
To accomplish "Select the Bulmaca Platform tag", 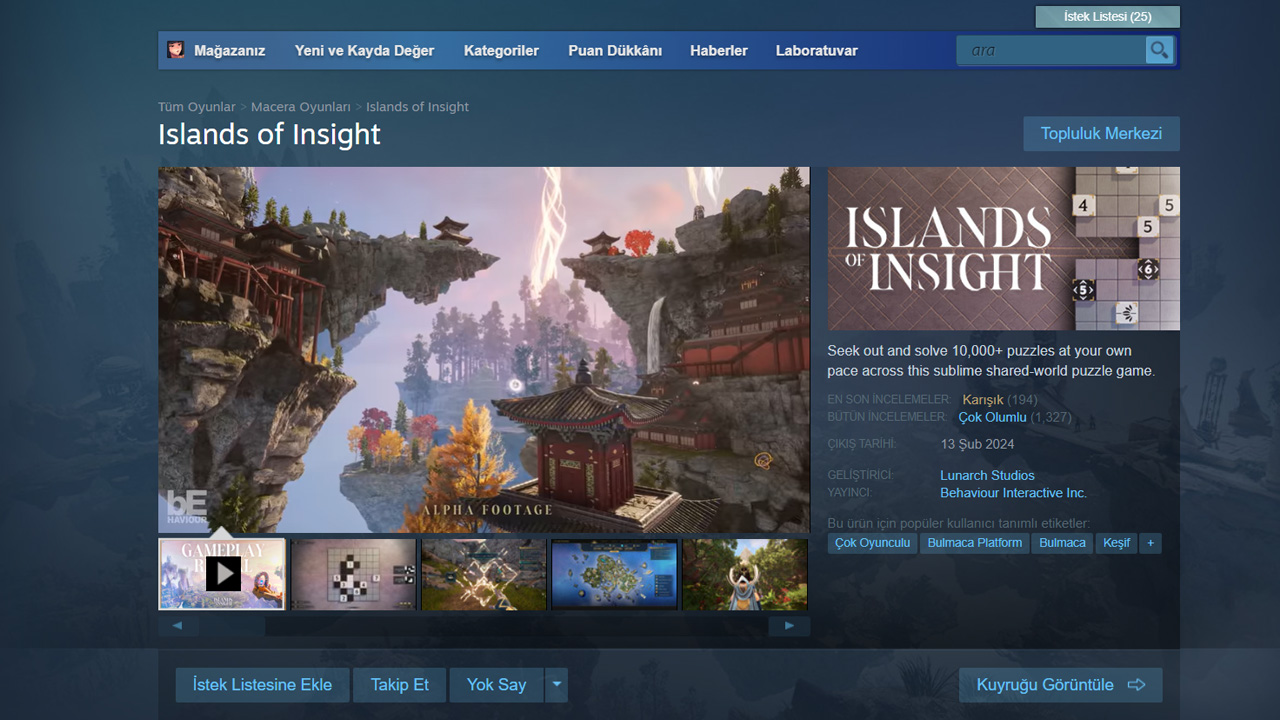I will pos(975,543).
